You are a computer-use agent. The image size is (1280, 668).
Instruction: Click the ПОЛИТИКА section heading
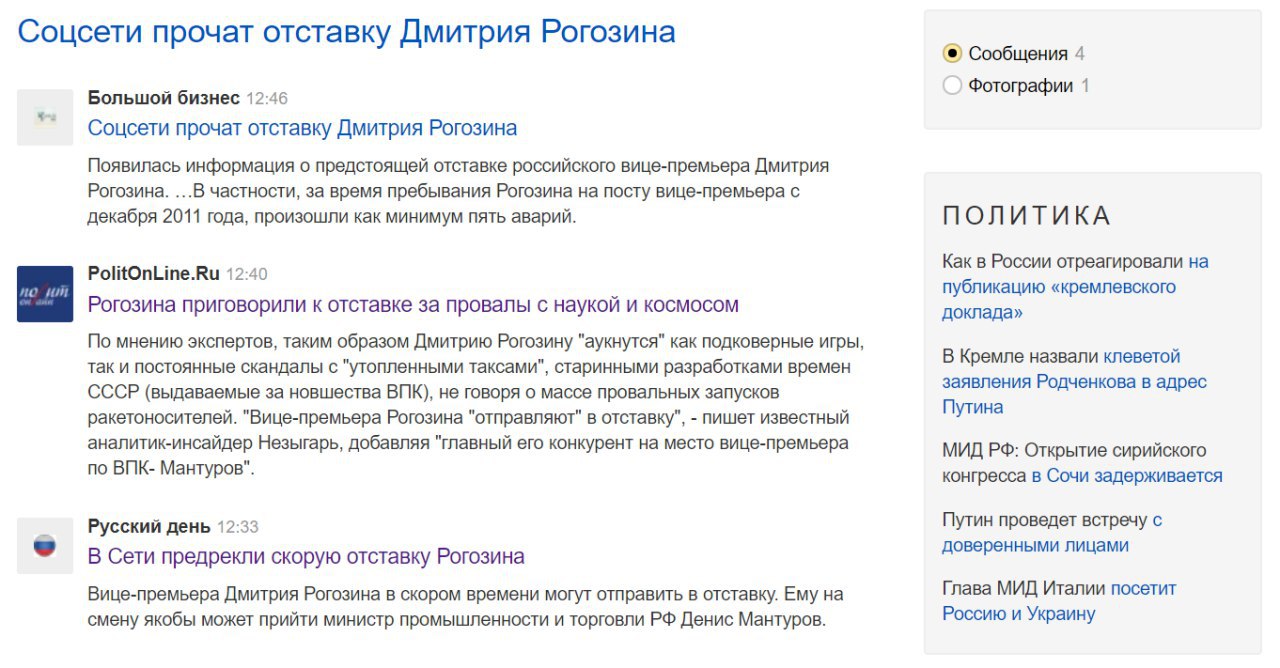[x=1027, y=216]
